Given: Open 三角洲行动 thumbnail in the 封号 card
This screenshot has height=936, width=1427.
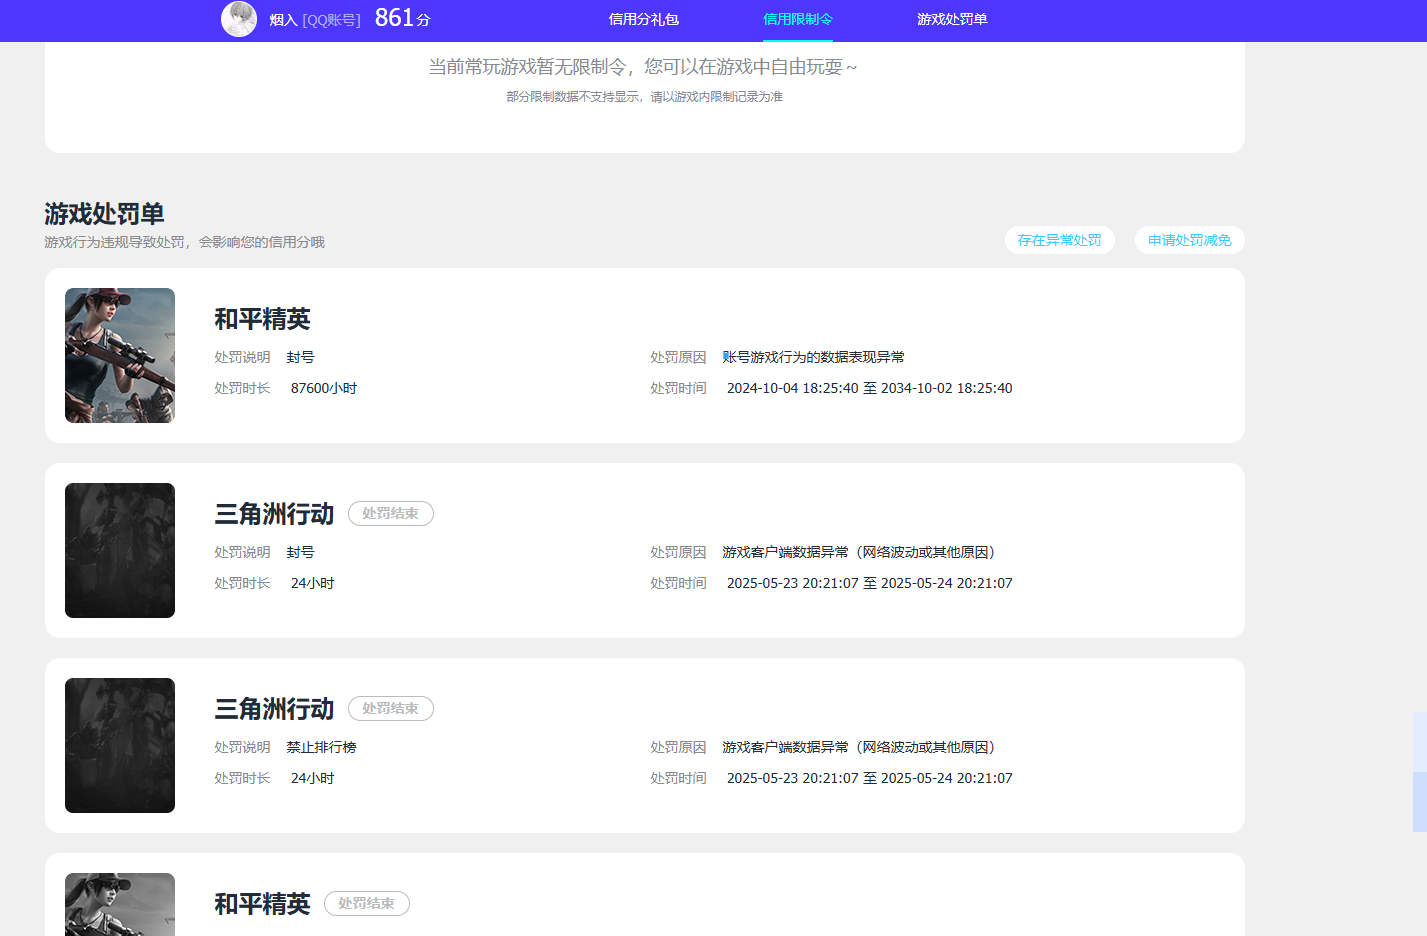Looking at the screenshot, I should [120, 550].
